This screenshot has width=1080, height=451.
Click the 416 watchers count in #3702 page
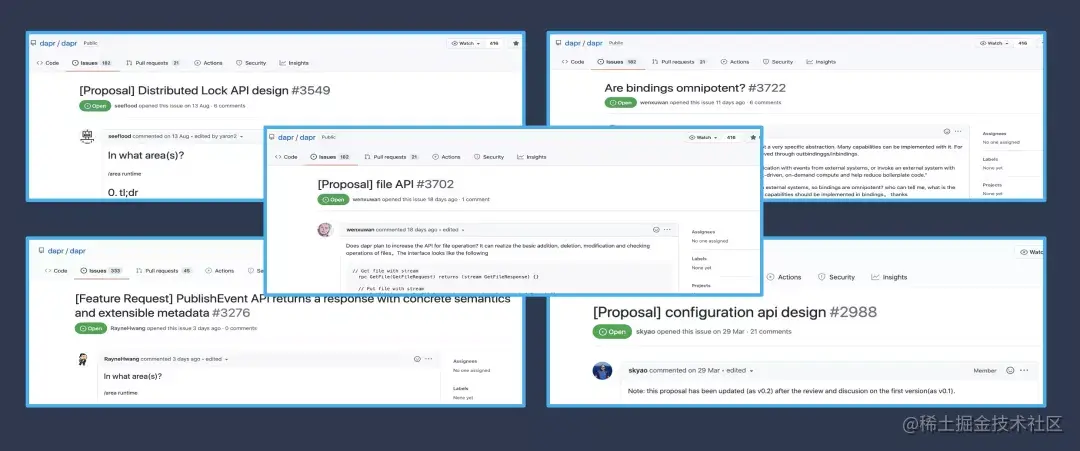click(x=731, y=138)
